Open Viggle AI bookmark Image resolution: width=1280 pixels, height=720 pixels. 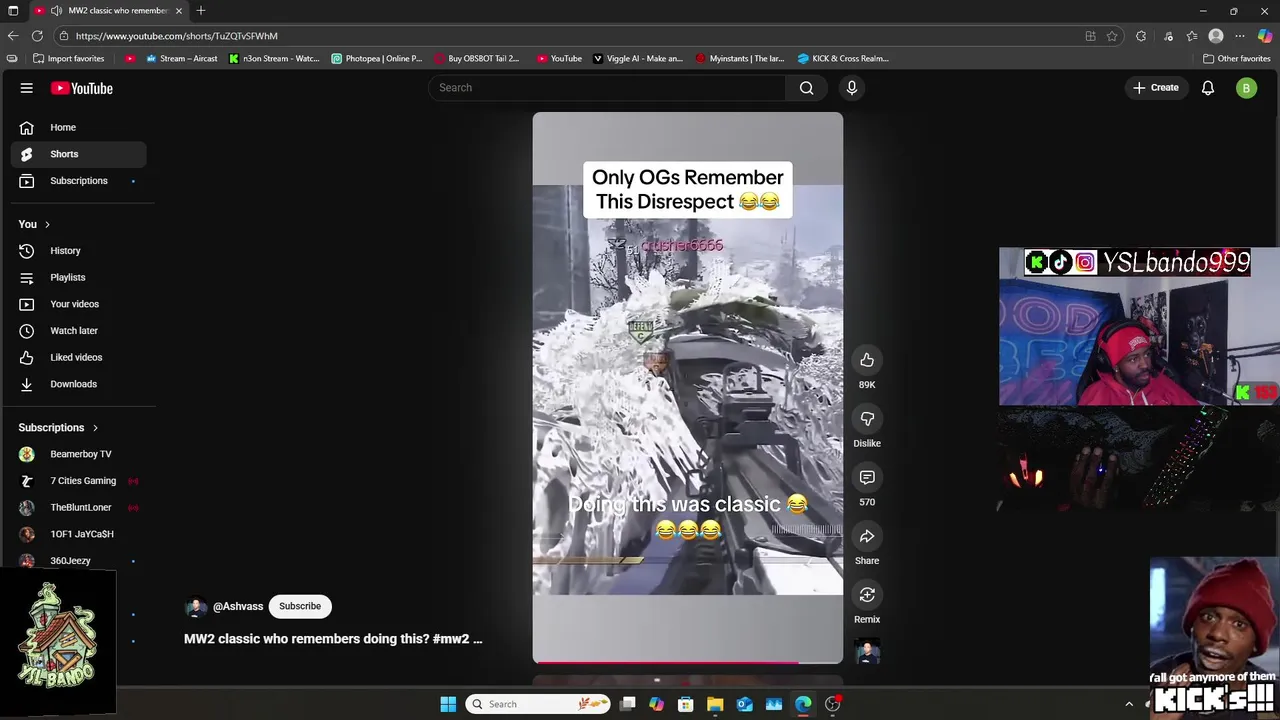coord(638,58)
